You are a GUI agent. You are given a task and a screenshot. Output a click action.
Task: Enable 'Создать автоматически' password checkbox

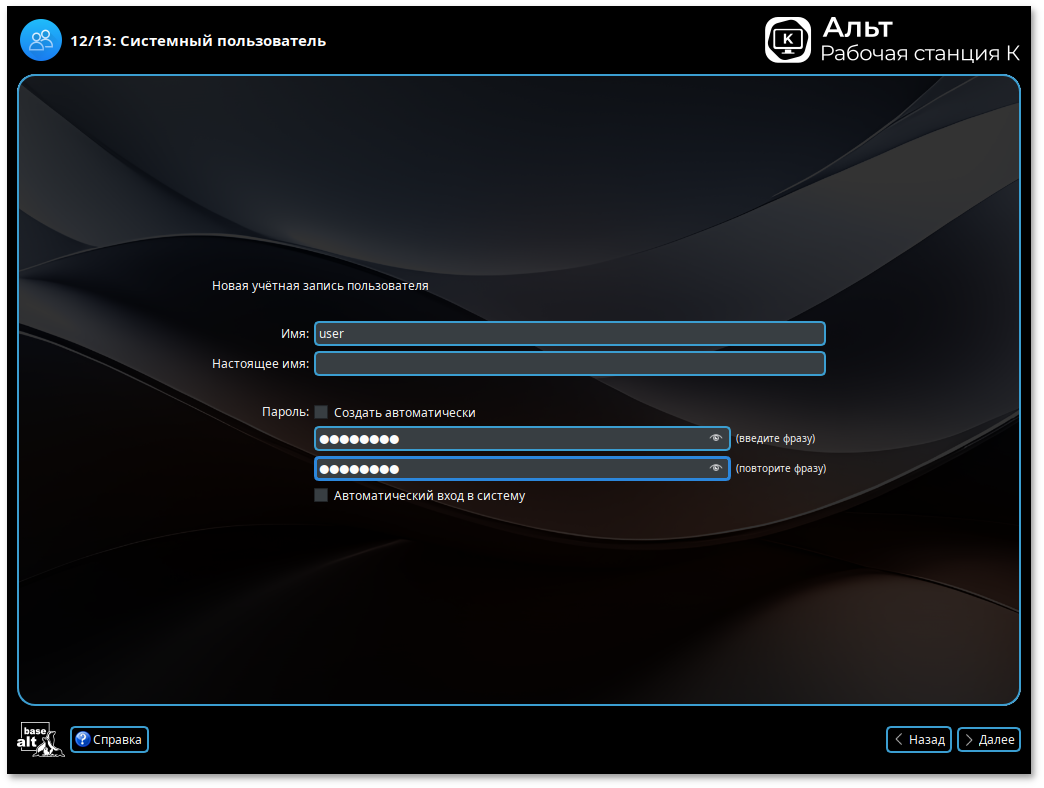(321, 412)
